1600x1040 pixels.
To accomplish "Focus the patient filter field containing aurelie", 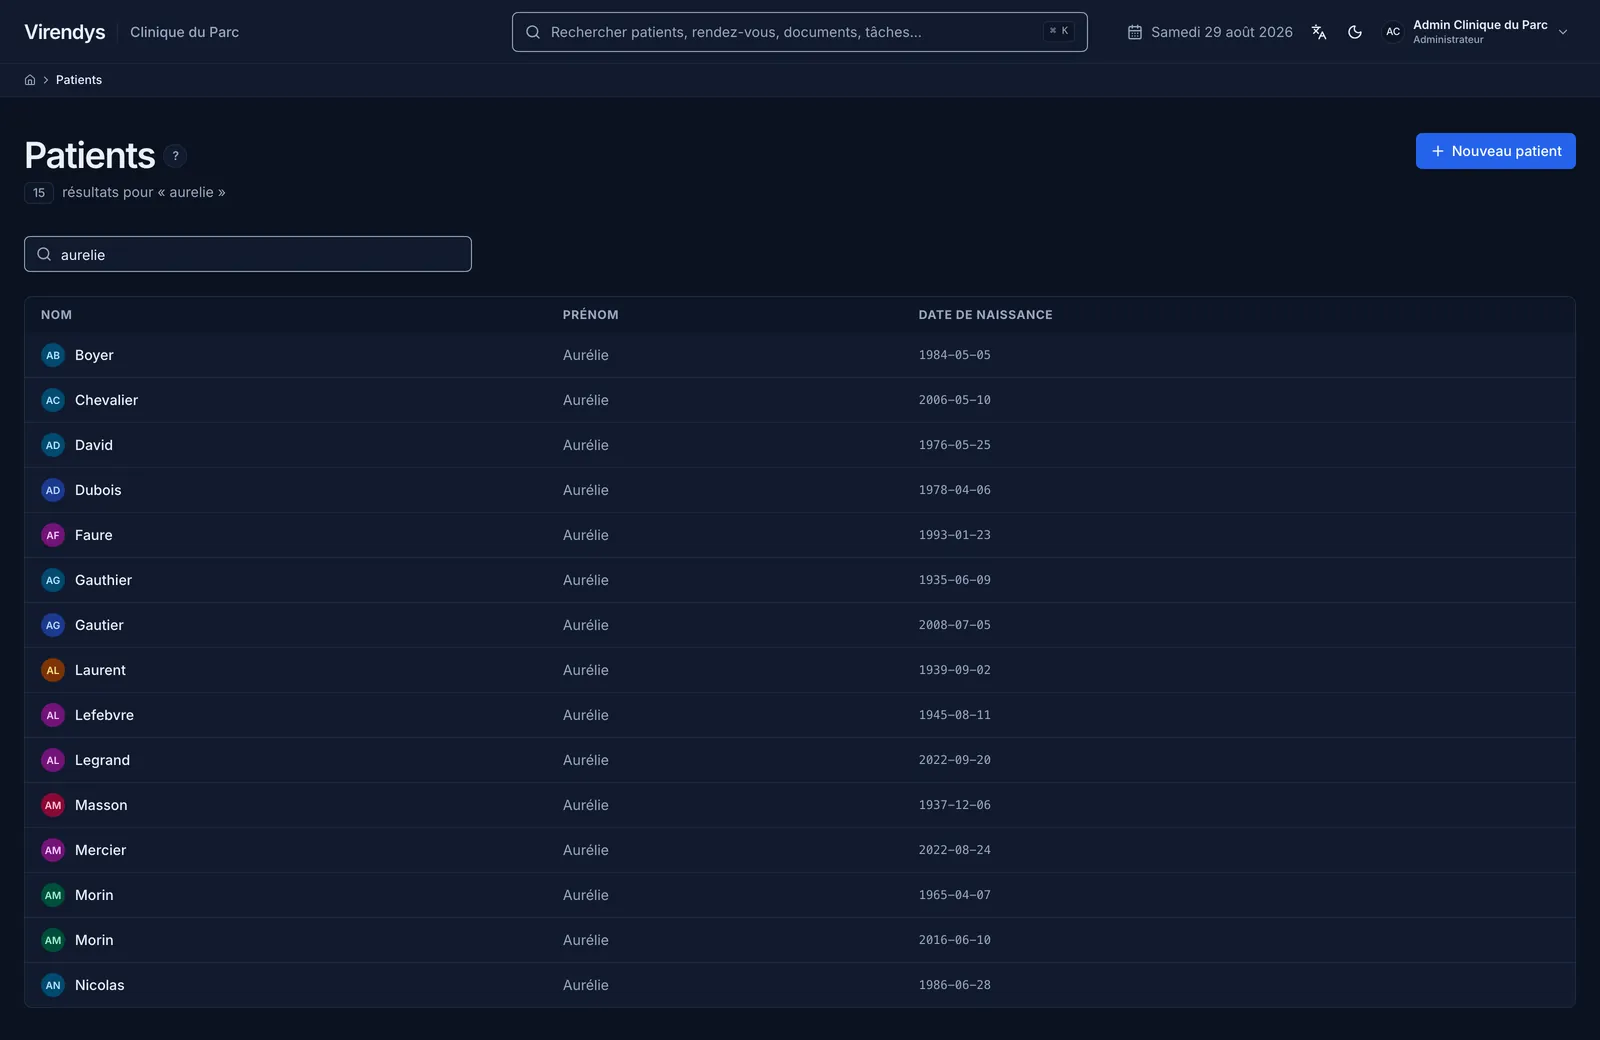I will tap(248, 254).
